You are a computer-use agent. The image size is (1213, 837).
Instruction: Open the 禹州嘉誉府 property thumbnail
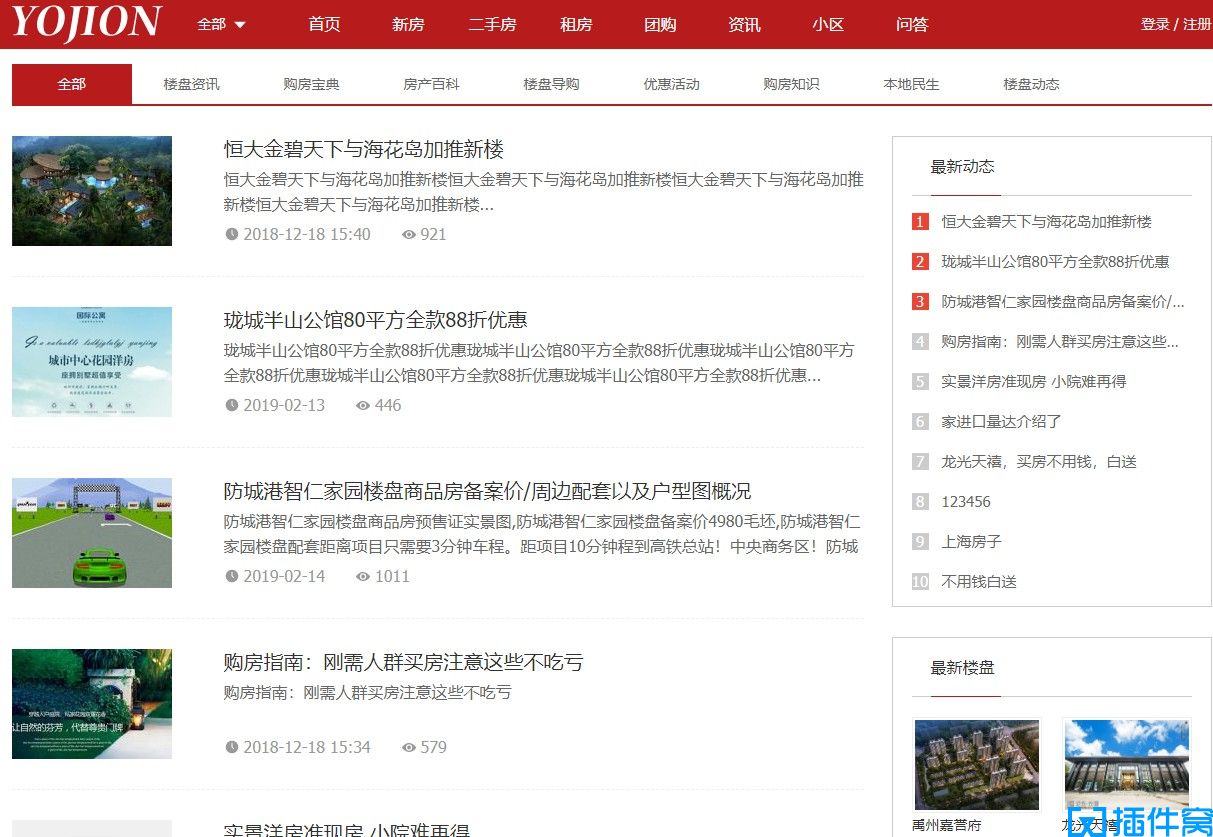point(977,765)
